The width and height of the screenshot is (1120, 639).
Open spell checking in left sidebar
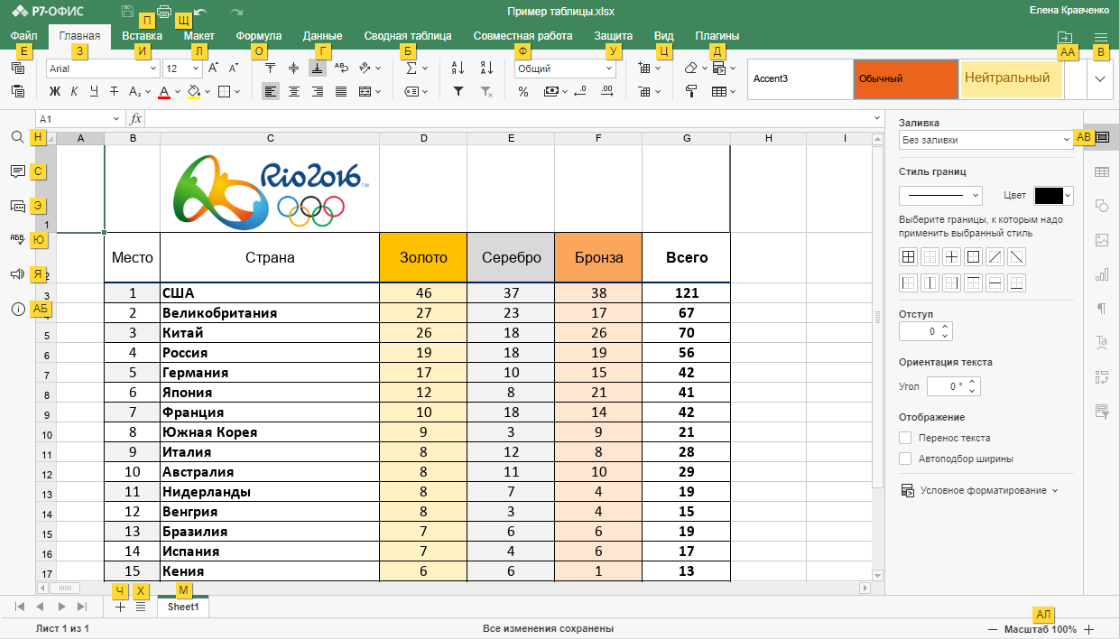(x=18, y=240)
